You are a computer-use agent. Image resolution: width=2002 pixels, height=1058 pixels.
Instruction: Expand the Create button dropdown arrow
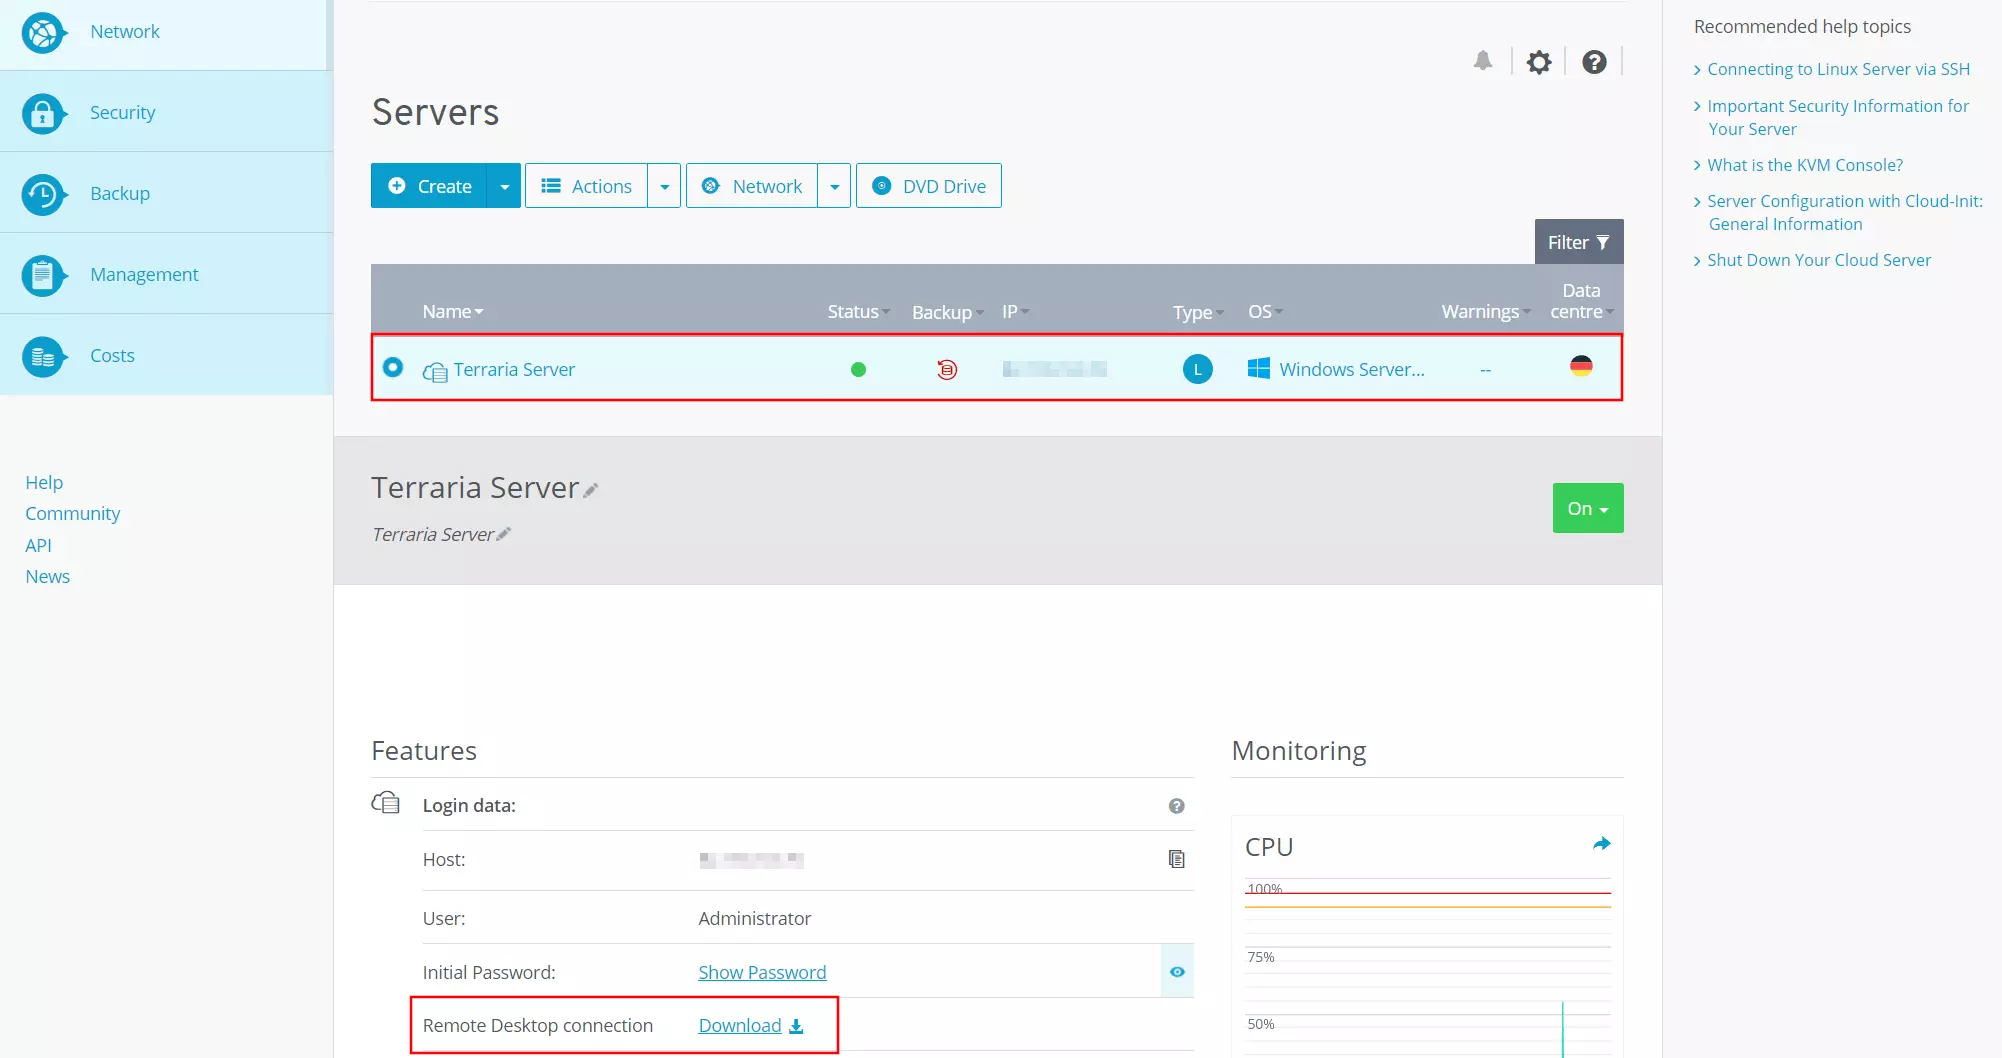click(x=504, y=186)
